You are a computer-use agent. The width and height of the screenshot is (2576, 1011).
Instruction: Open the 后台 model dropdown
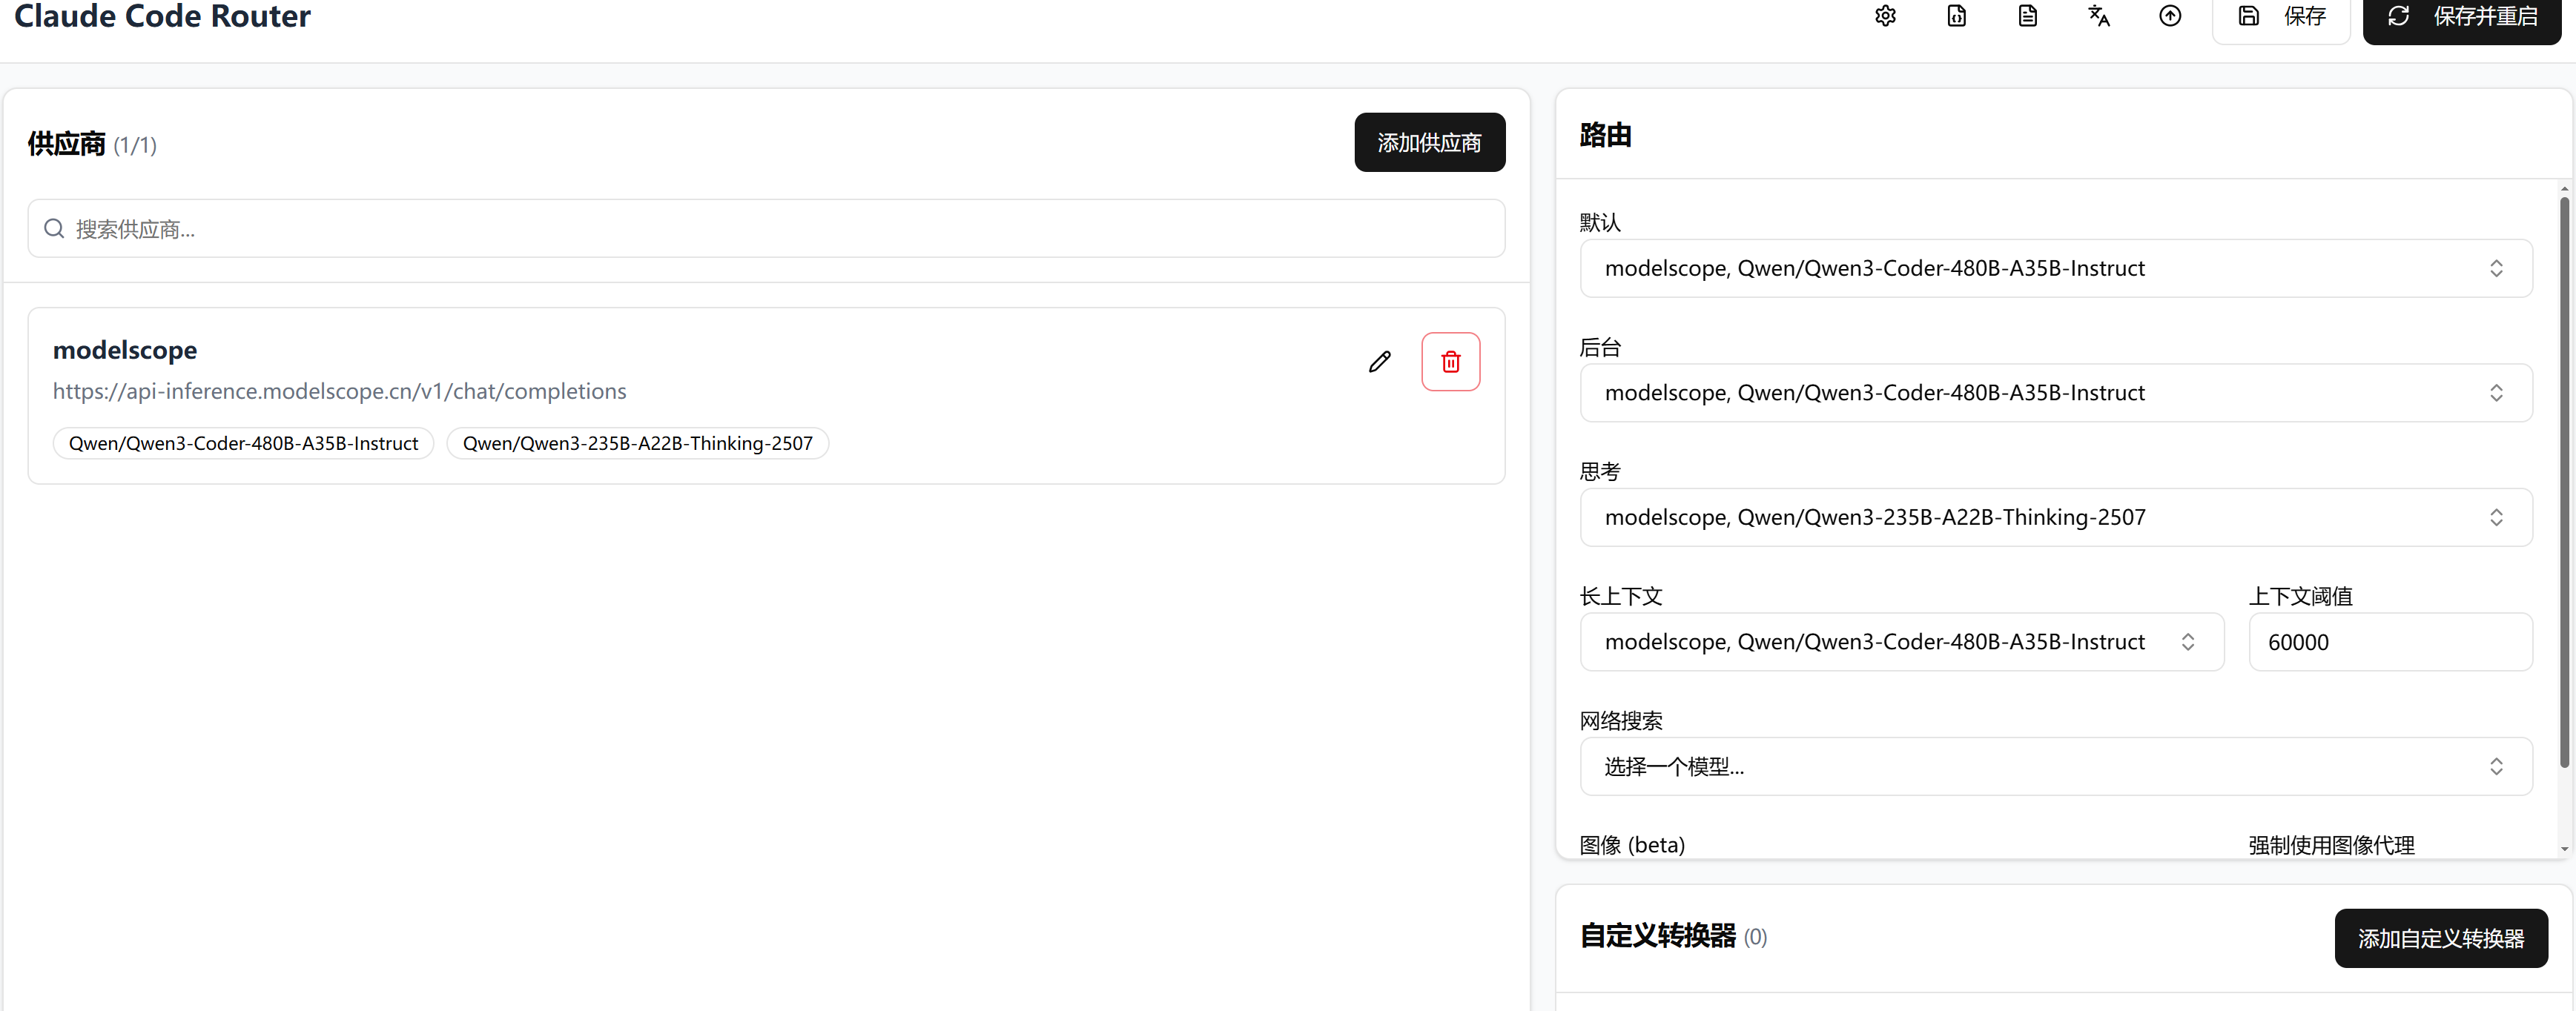[x=2055, y=393]
